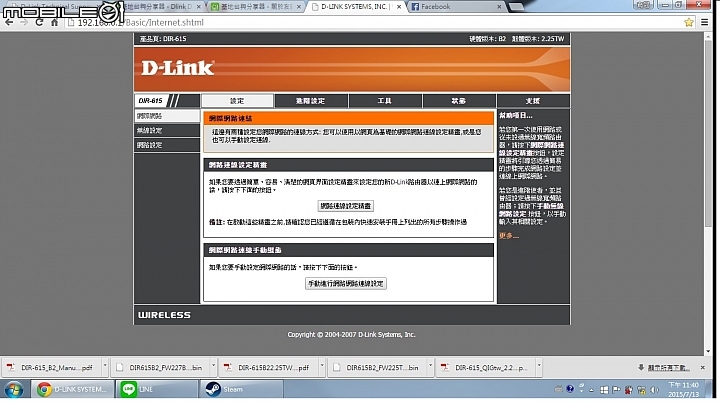
Task: Expand options arrow for DIR615B2_FW227B...bin
Action: 213,367
